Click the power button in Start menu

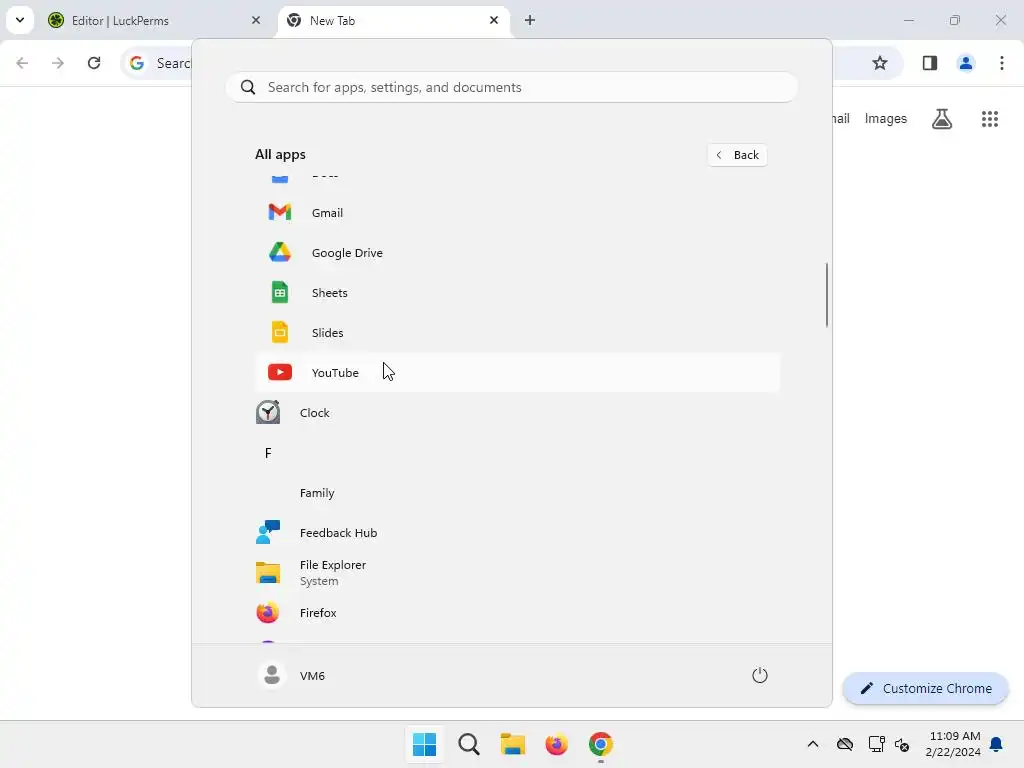pos(760,675)
